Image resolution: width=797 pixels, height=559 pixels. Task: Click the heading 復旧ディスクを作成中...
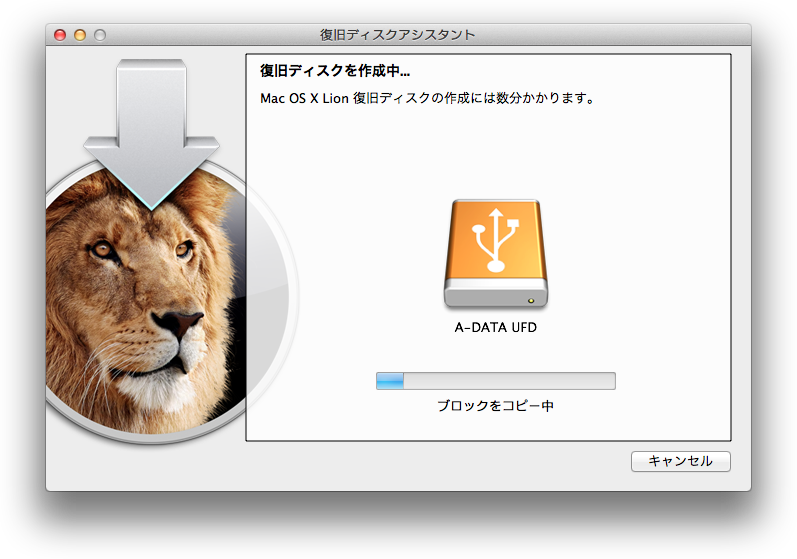coord(335,71)
